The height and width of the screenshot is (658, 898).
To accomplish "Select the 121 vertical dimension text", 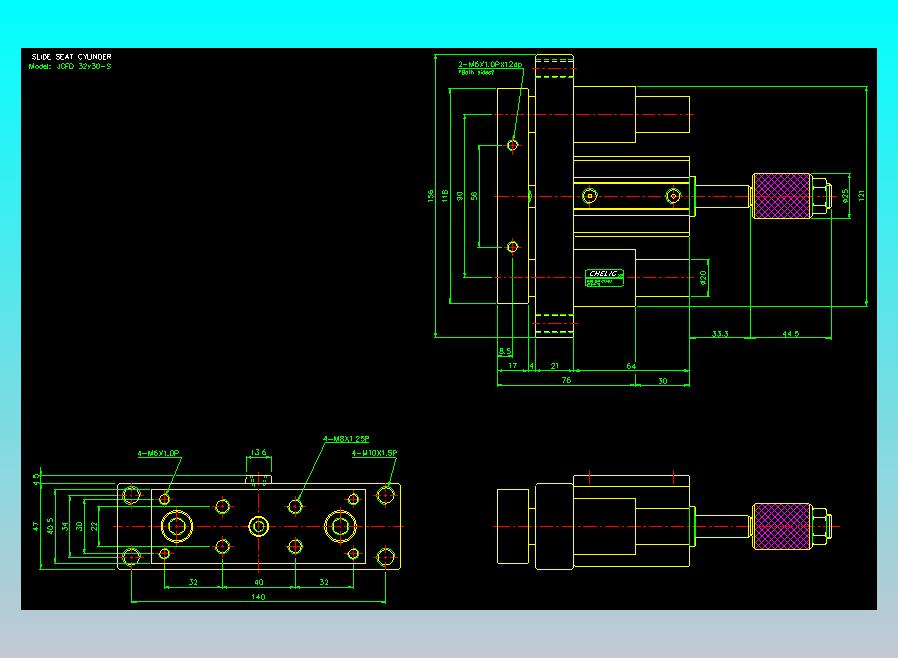I will (x=861, y=196).
